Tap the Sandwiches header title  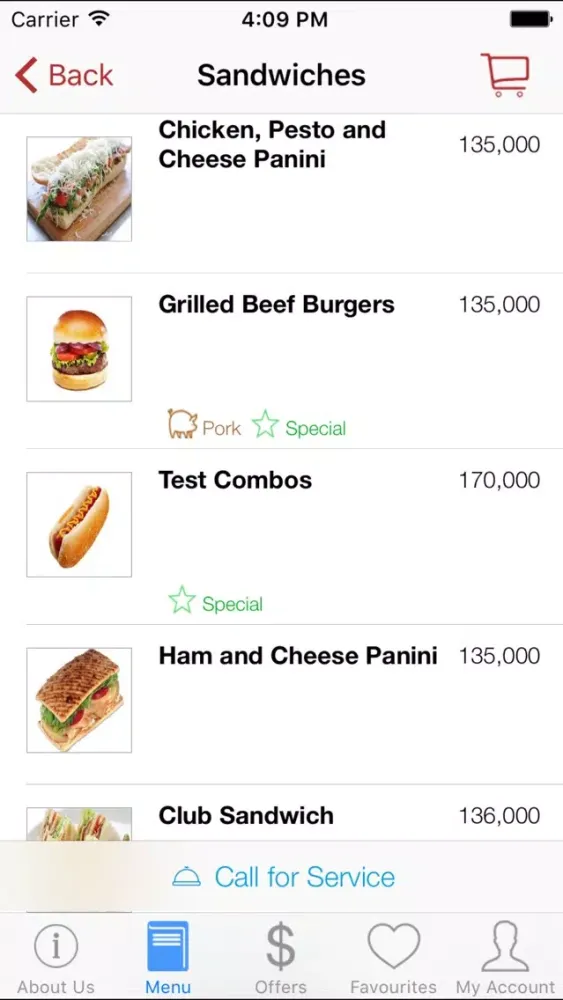tap(281, 75)
